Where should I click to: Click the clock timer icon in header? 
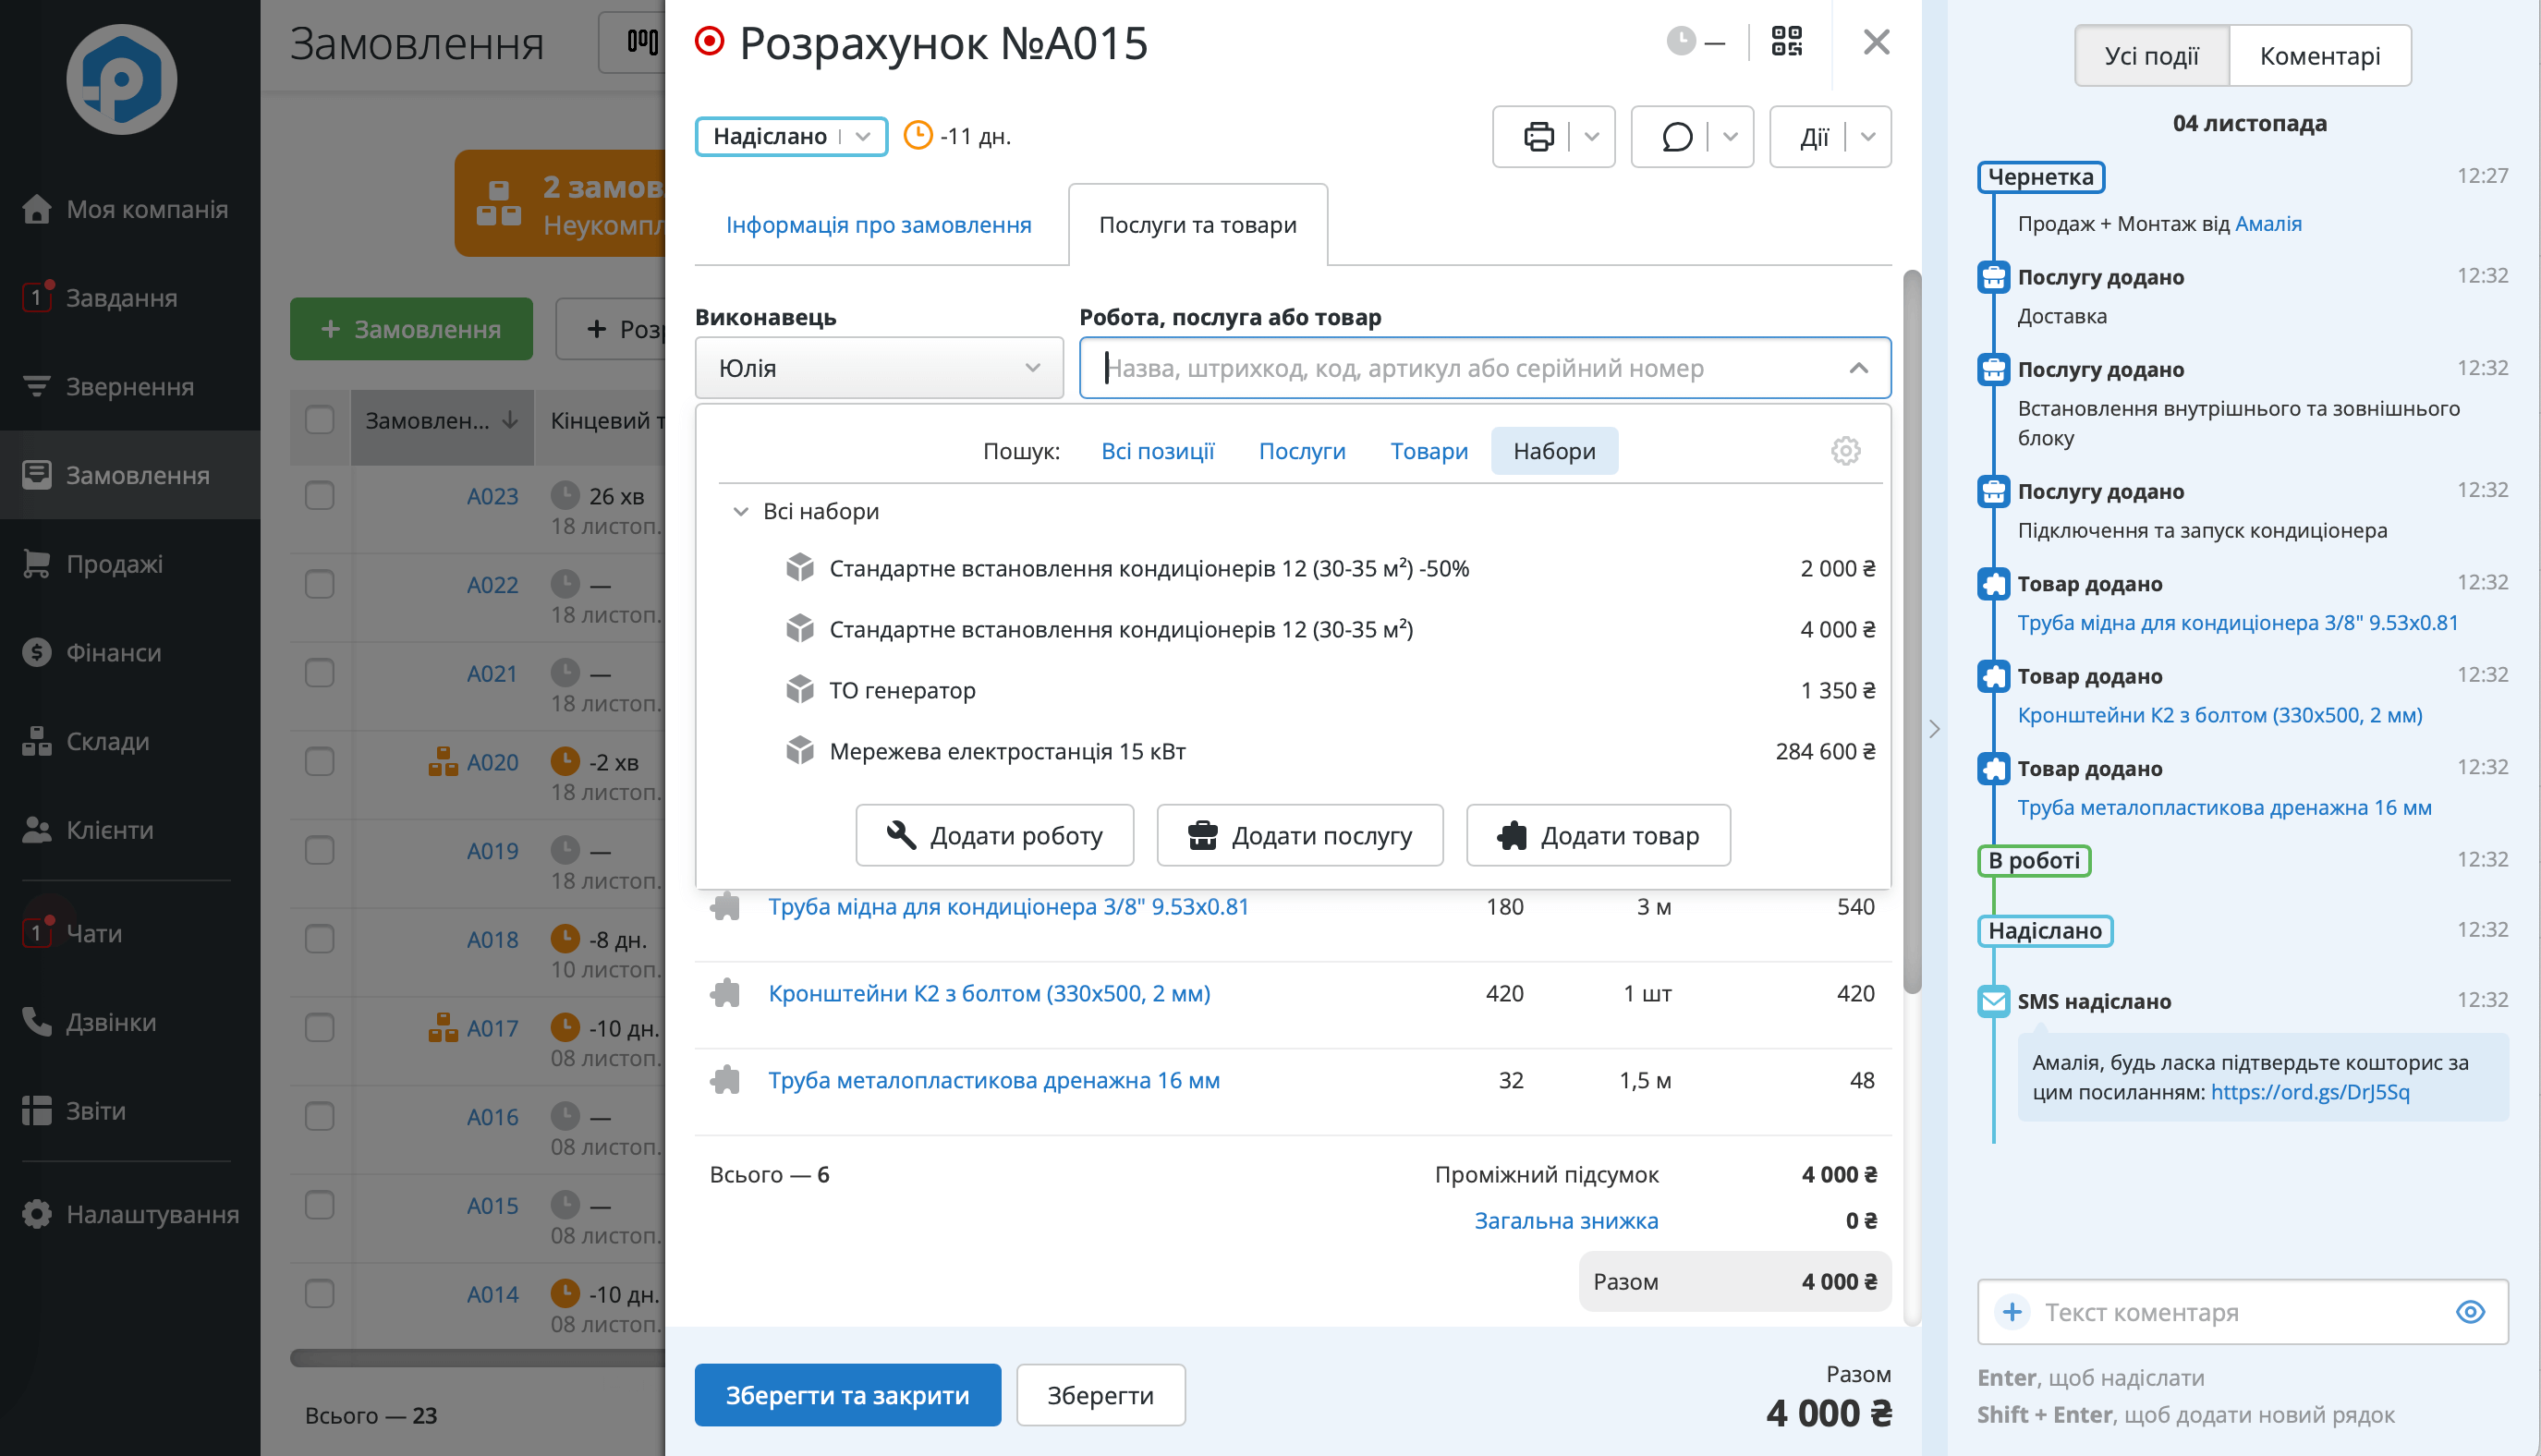click(x=1681, y=42)
